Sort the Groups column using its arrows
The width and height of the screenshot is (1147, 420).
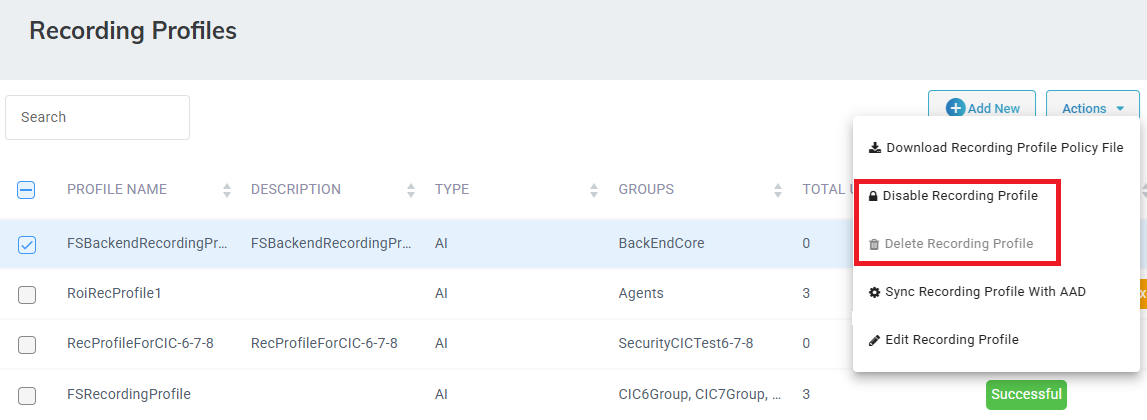[778, 190]
